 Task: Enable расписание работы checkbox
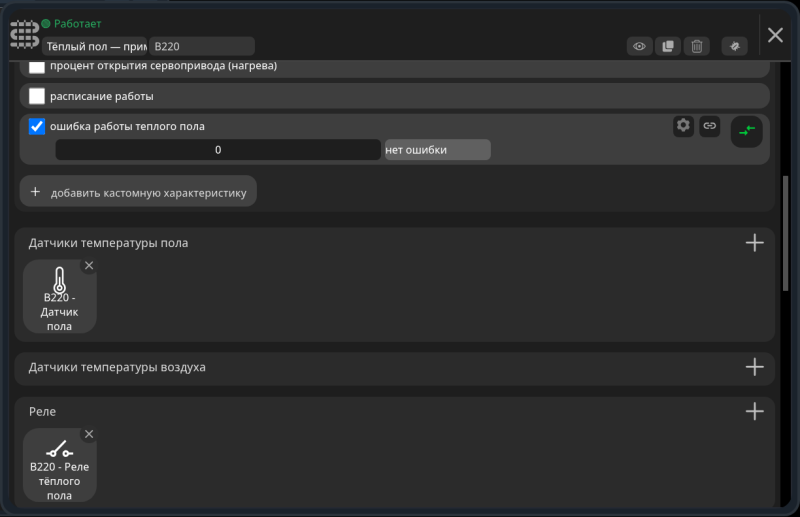pos(37,96)
